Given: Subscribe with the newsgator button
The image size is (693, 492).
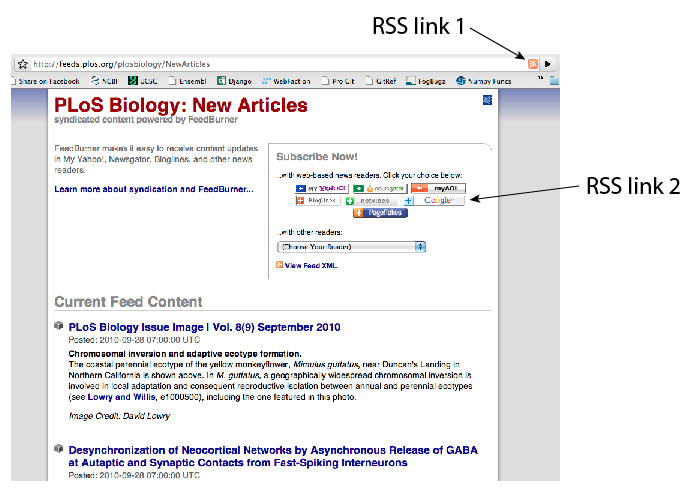Looking at the screenshot, I should (380, 188).
